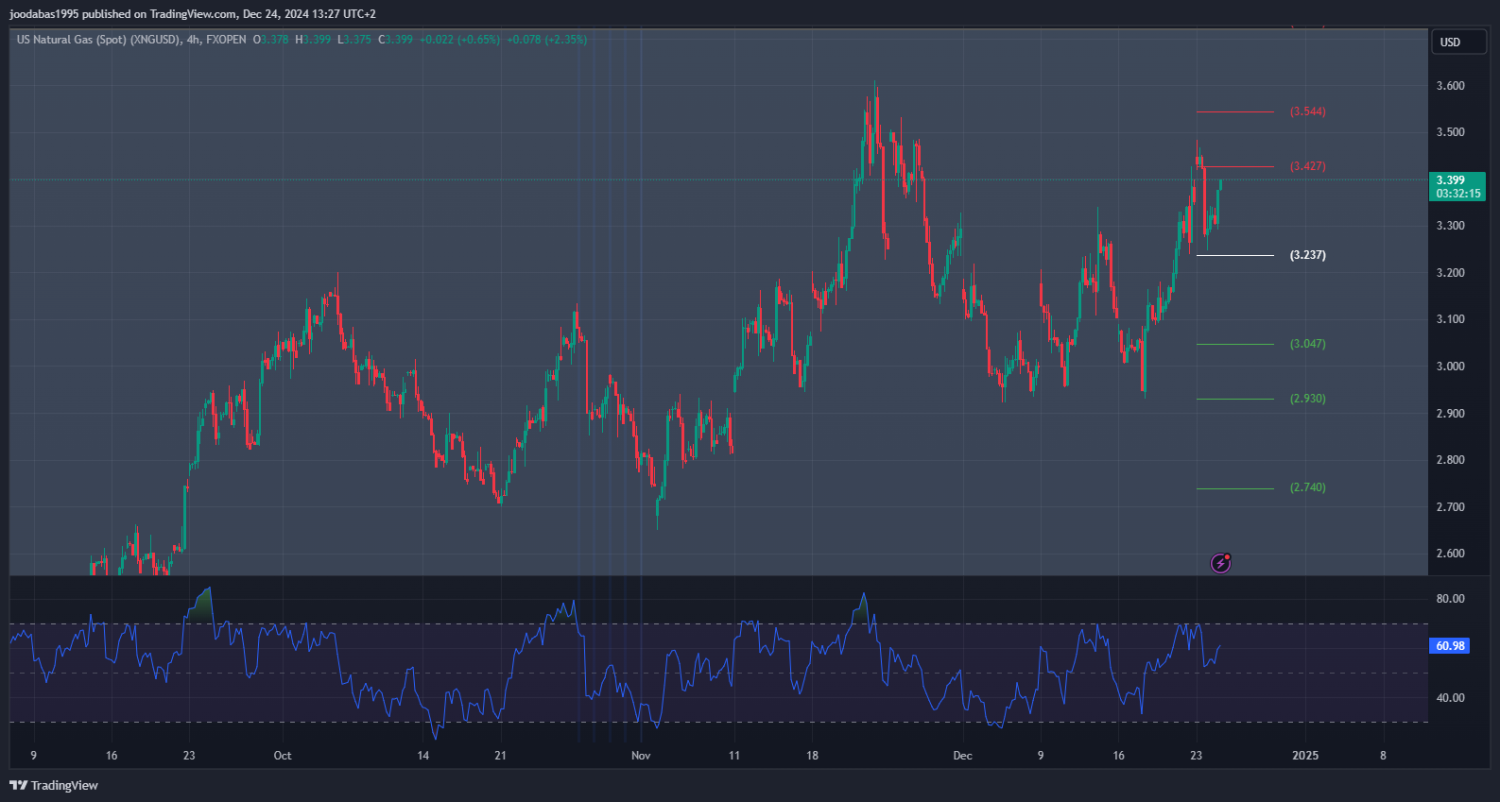Select the green 2.740 support level label
Image resolution: width=1500 pixels, height=802 pixels.
pyautogui.click(x=1308, y=488)
